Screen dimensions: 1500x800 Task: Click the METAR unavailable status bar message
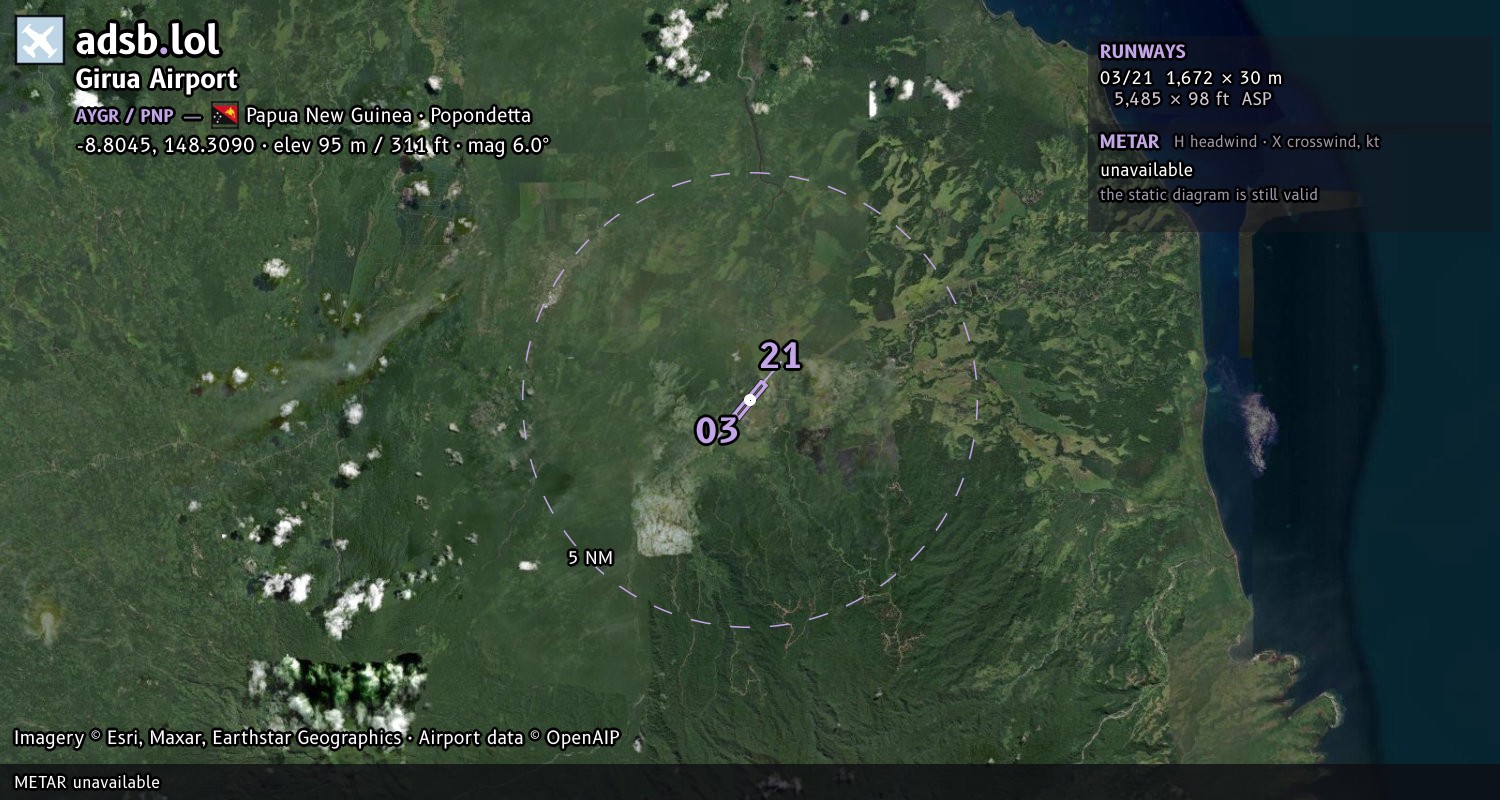tap(87, 782)
